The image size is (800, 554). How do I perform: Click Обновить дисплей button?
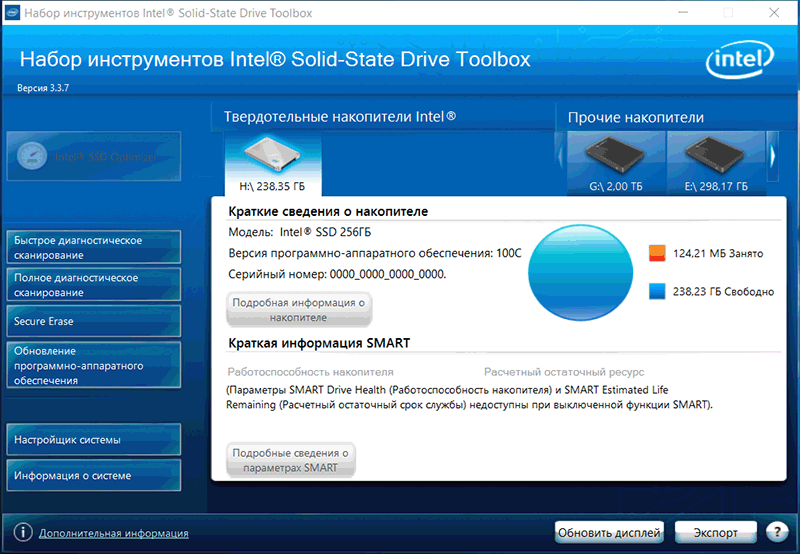(609, 533)
